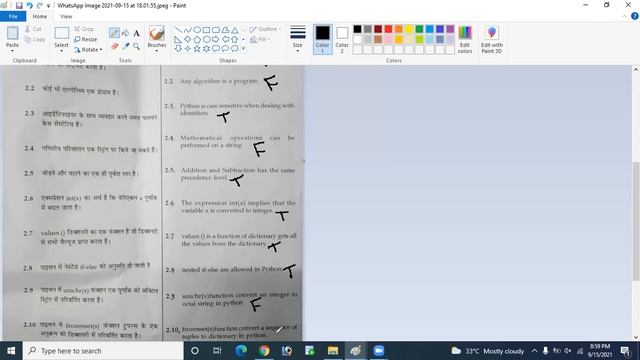Open the weather widget showing 33°C
Screen dimensions: 640x360
click(x=487, y=351)
